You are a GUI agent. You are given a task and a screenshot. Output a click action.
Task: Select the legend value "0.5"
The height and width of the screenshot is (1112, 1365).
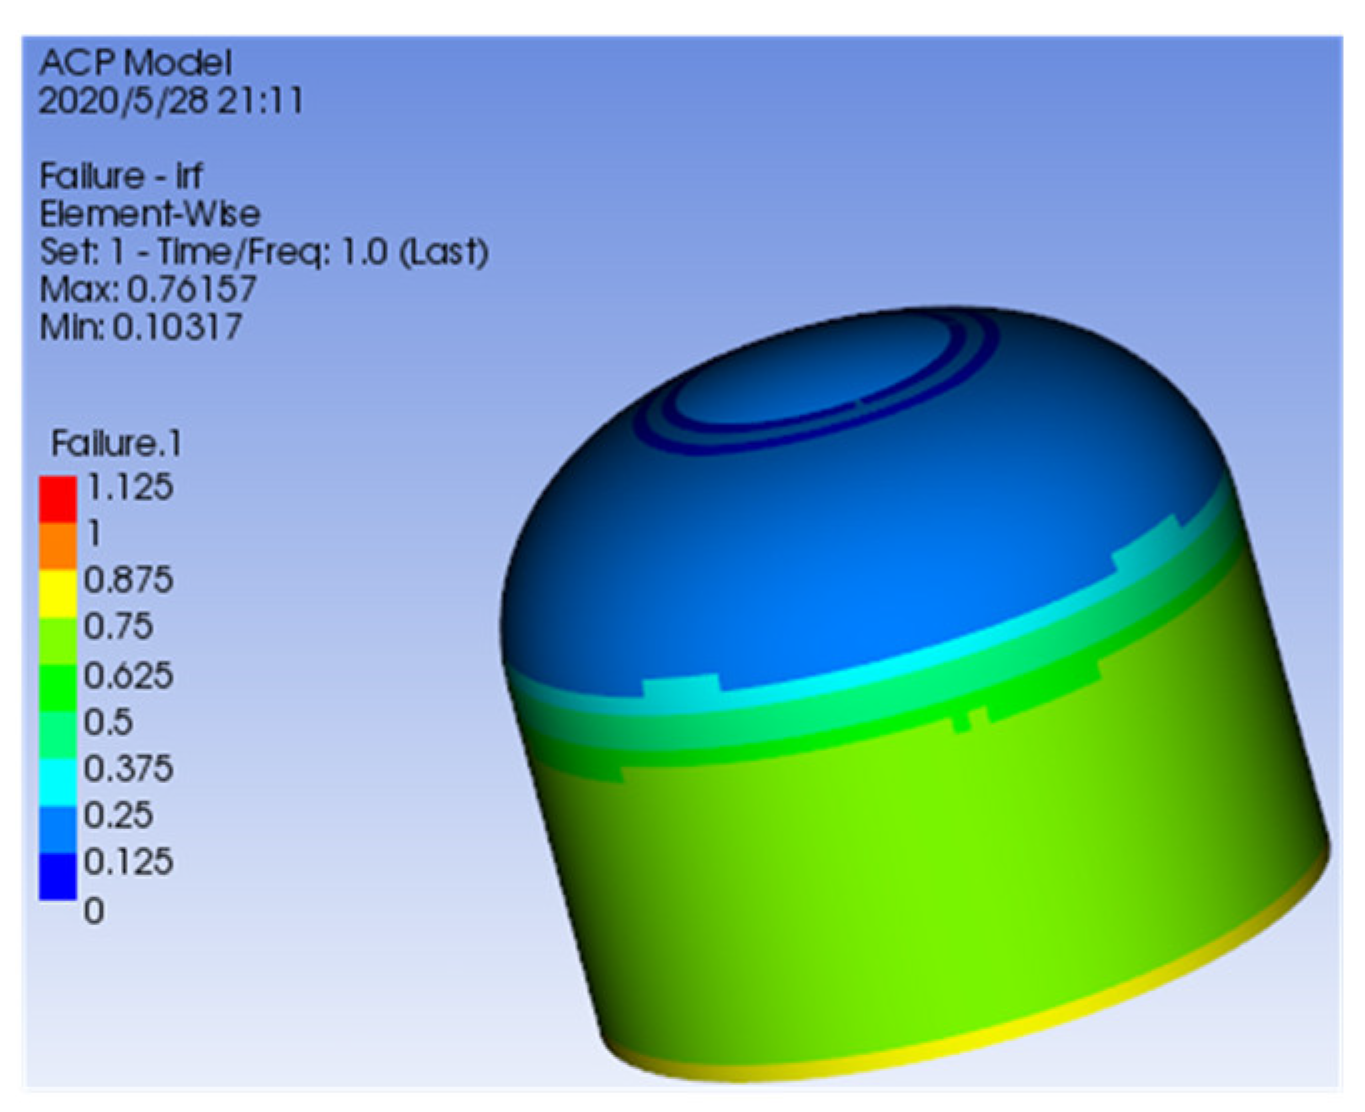(x=108, y=722)
